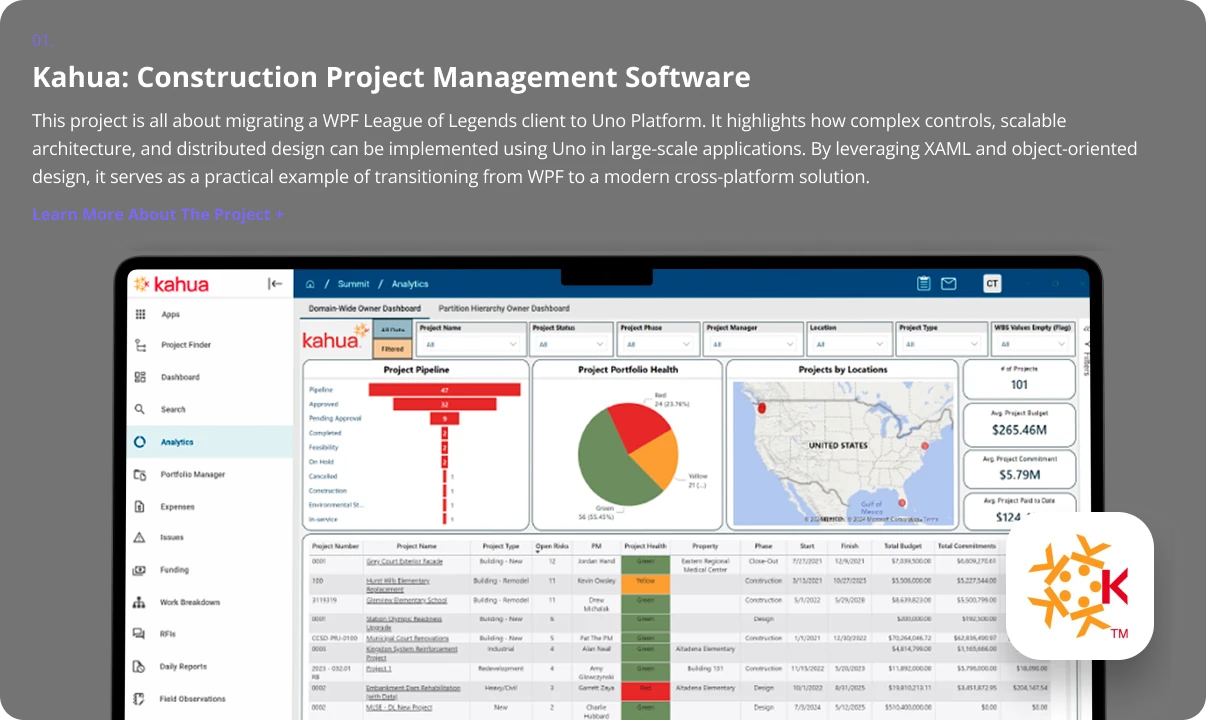Click the Search magnifier icon in sidebar

coord(140,409)
